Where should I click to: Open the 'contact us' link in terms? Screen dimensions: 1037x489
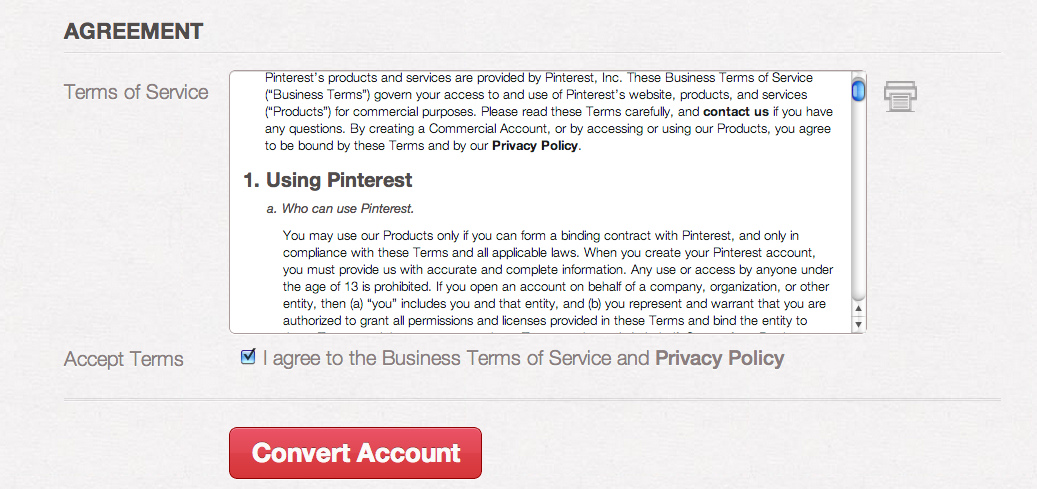(x=736, y=111)
